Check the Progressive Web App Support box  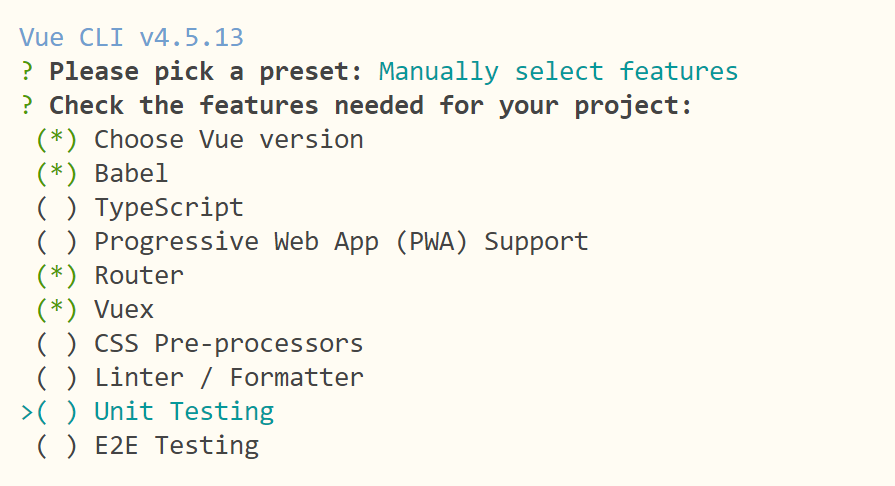[x=56, y=242]
